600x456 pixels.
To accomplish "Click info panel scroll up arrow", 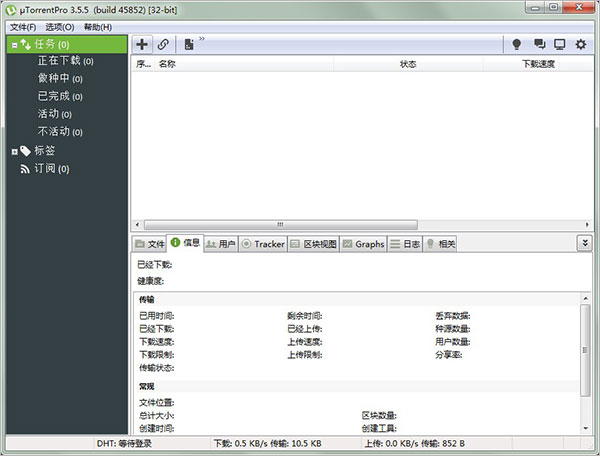I will pos(585,298).
